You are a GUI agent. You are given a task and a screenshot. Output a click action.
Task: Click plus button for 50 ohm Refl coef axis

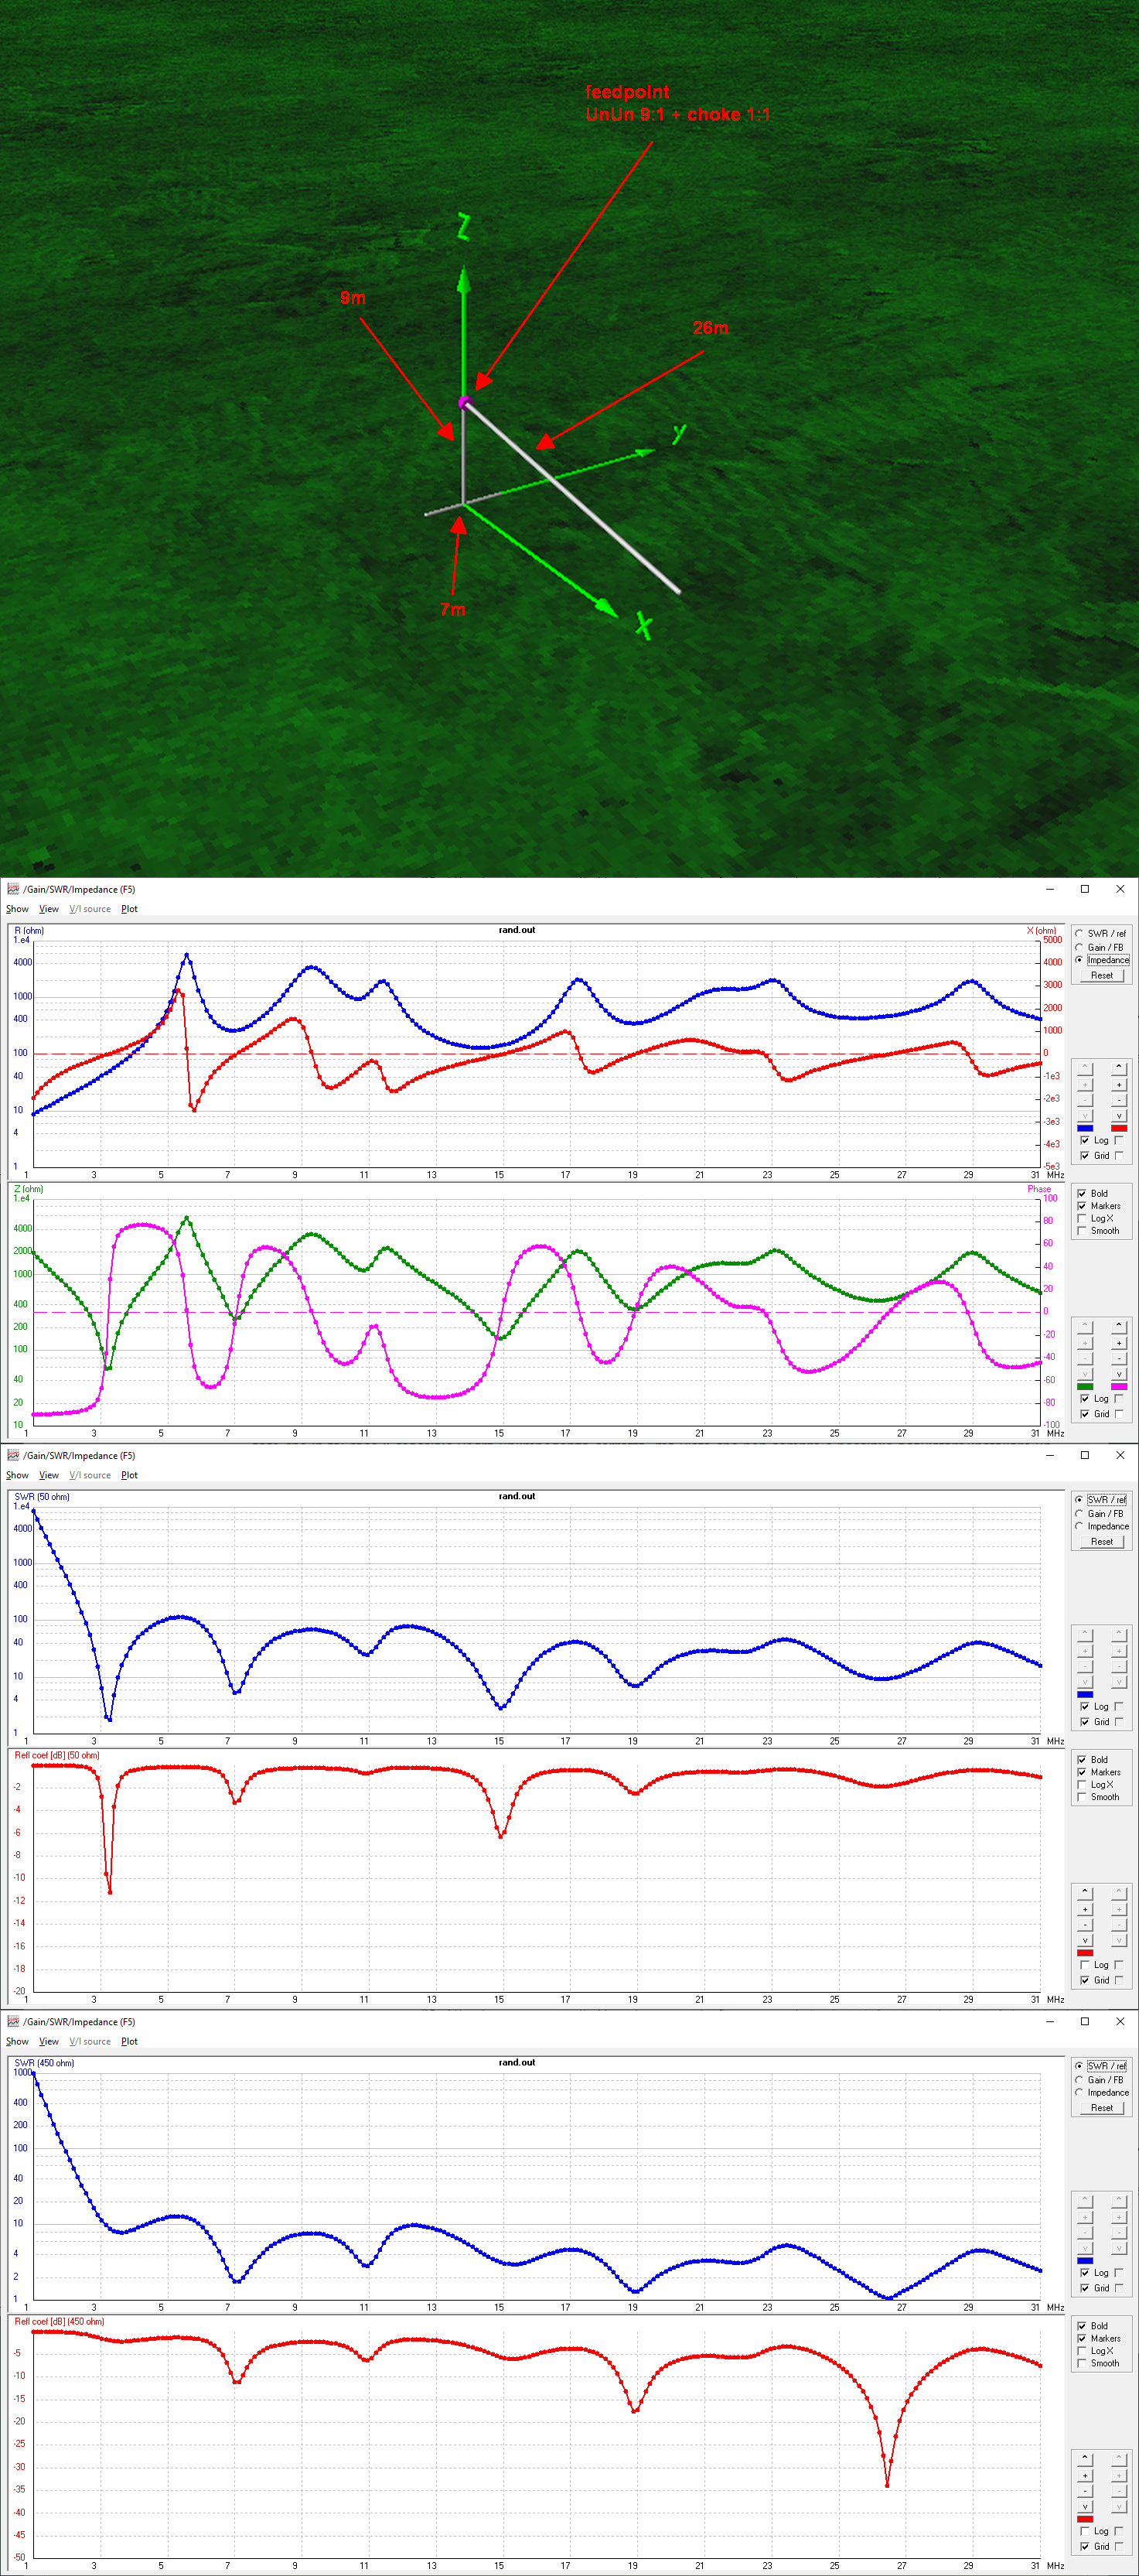[1085, 1910]
